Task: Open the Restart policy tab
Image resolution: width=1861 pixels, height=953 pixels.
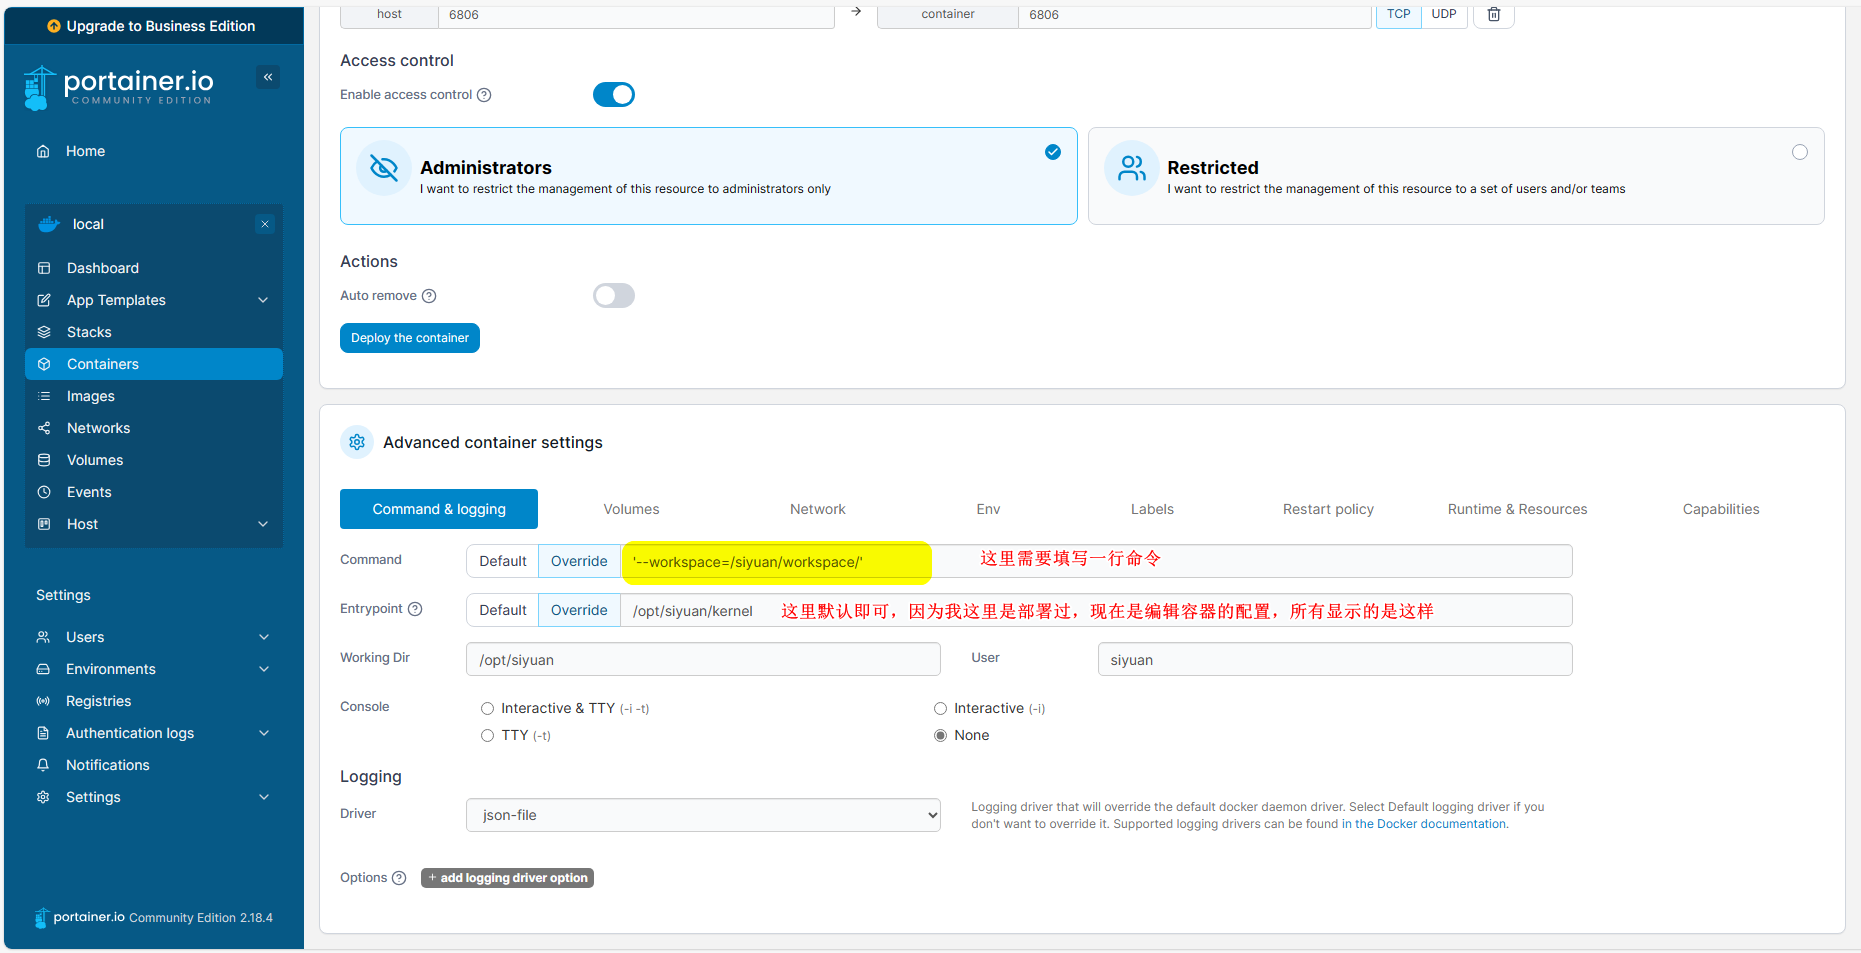Action: (1327, 509)
